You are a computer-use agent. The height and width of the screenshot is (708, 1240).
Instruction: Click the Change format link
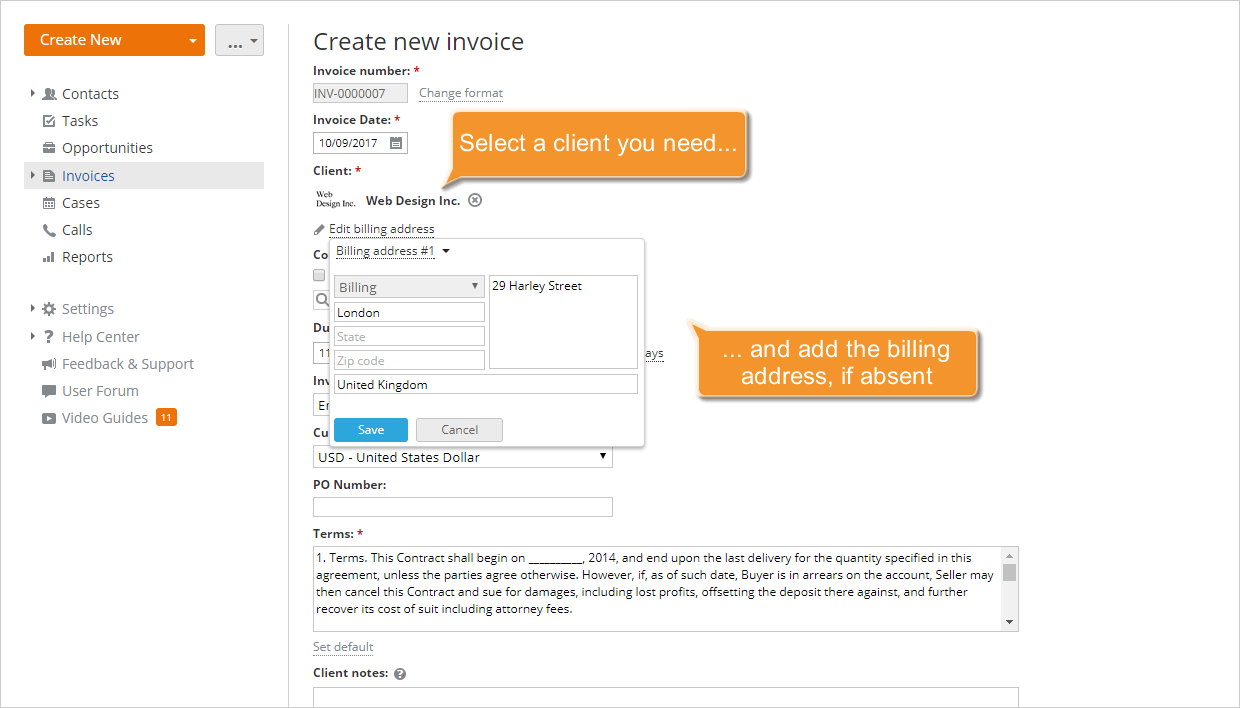click(x=460, y=93)
